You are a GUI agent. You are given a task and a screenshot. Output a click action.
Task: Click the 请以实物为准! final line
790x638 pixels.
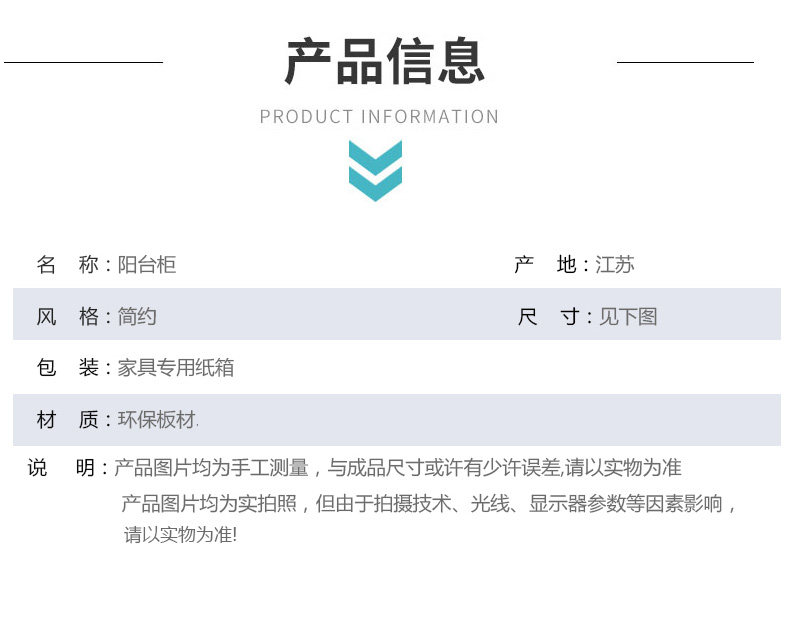pyautogui.click(x=180, y=534)
